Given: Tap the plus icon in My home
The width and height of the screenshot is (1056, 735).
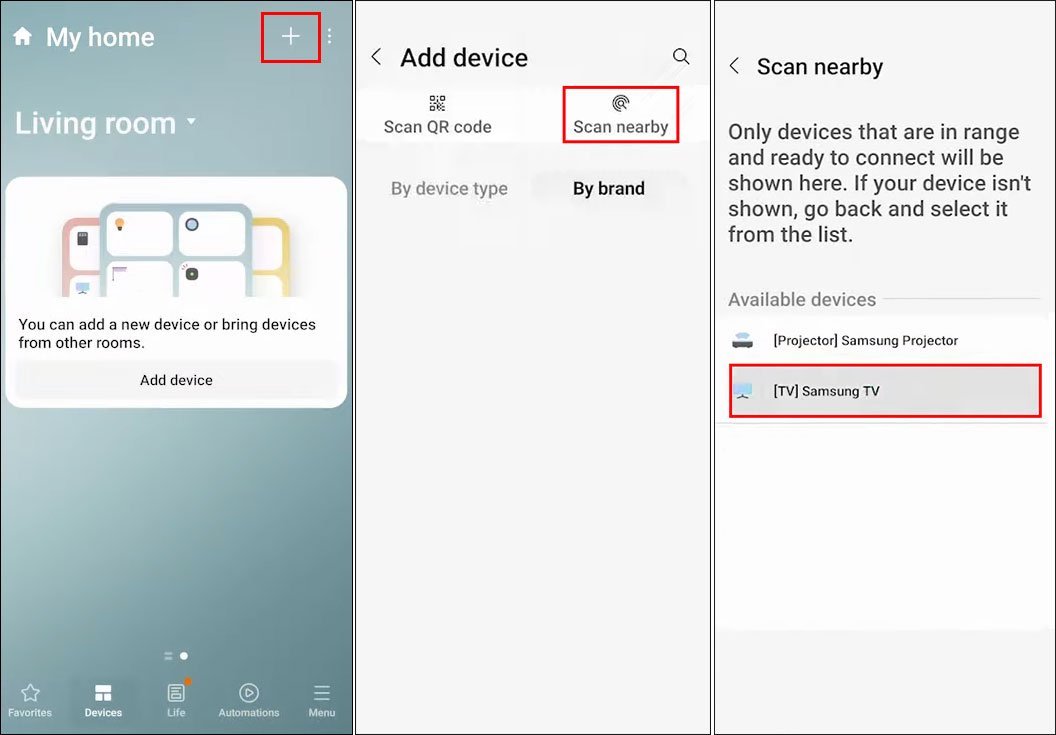Looking at the screenshot, I should point(290,36).
